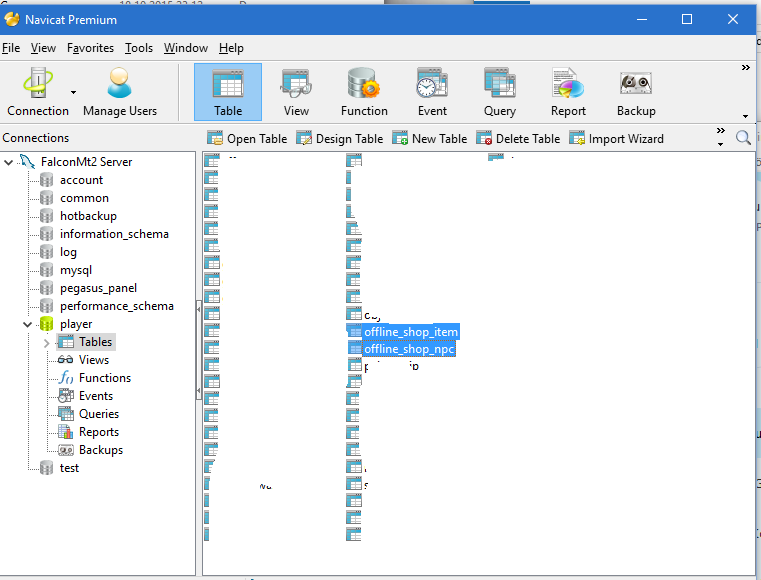Open object toolbar options down arrow
The height and width of the screenshot is (580, 761).
click(x=720, y=144)
